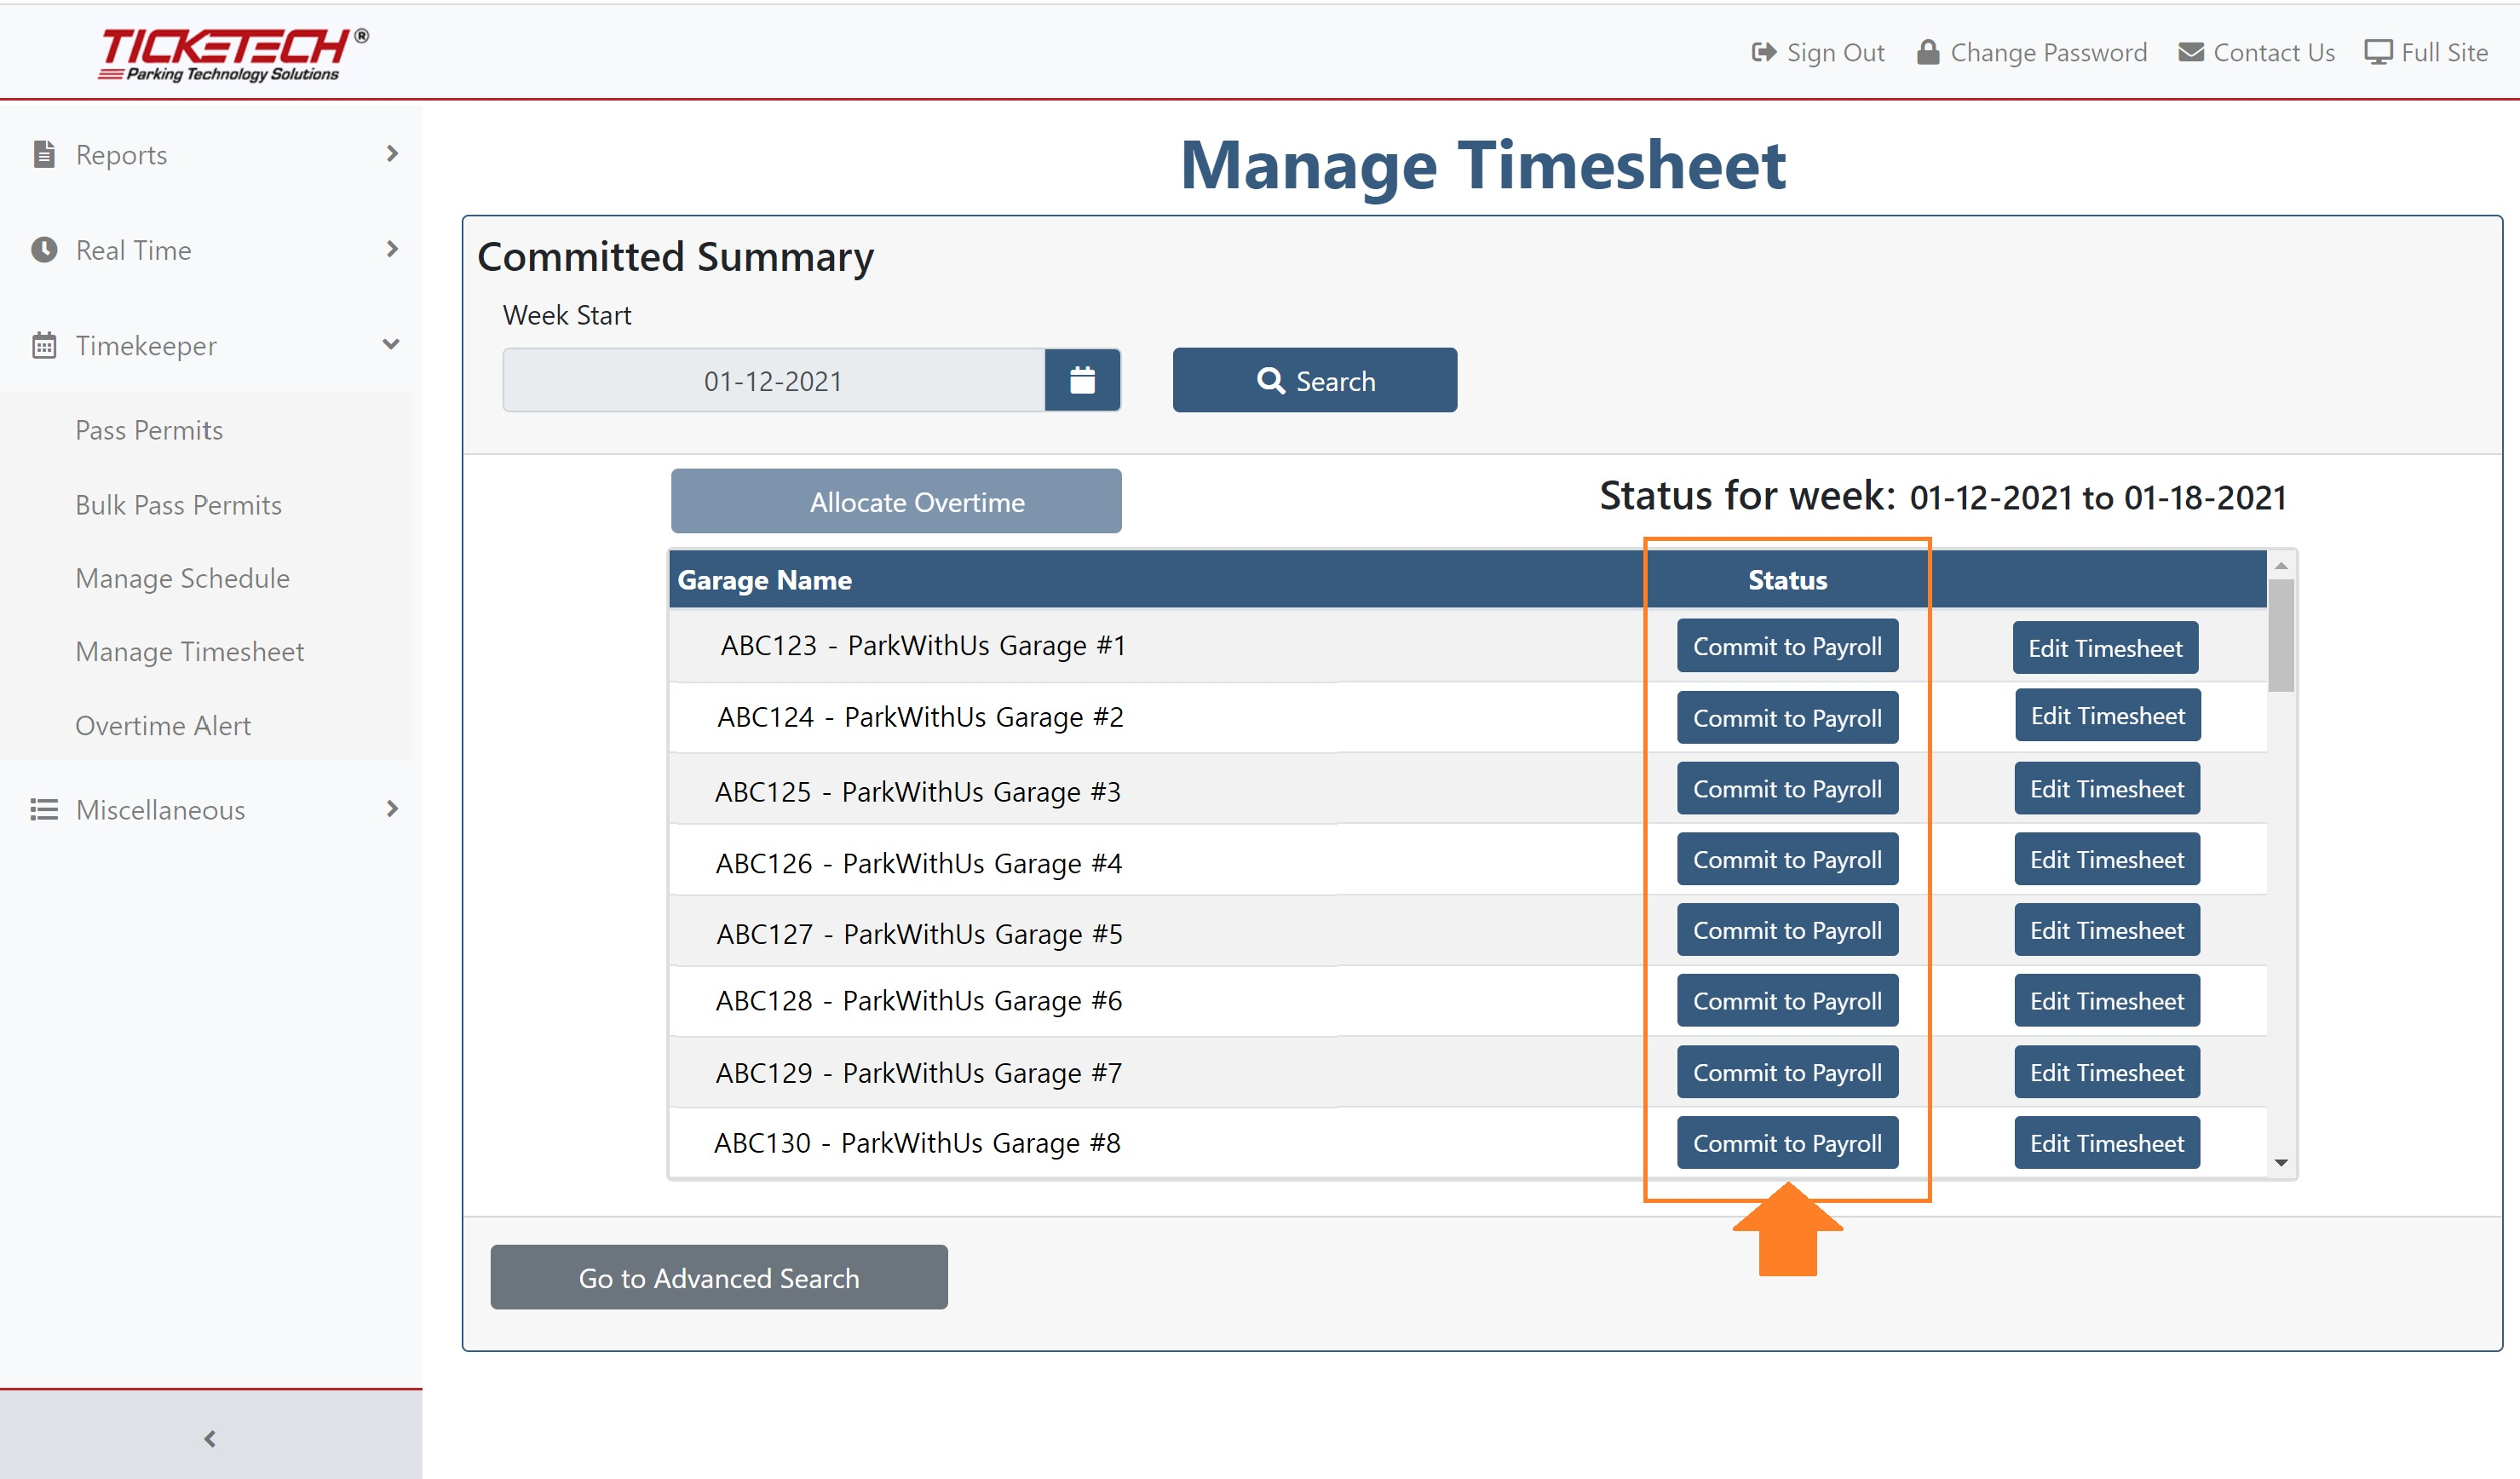Image resolution: width=2520 pixels, height=1479 pixels.
Task: Click the Sign Out arrow icon
Action: (x=1764, y=52)
